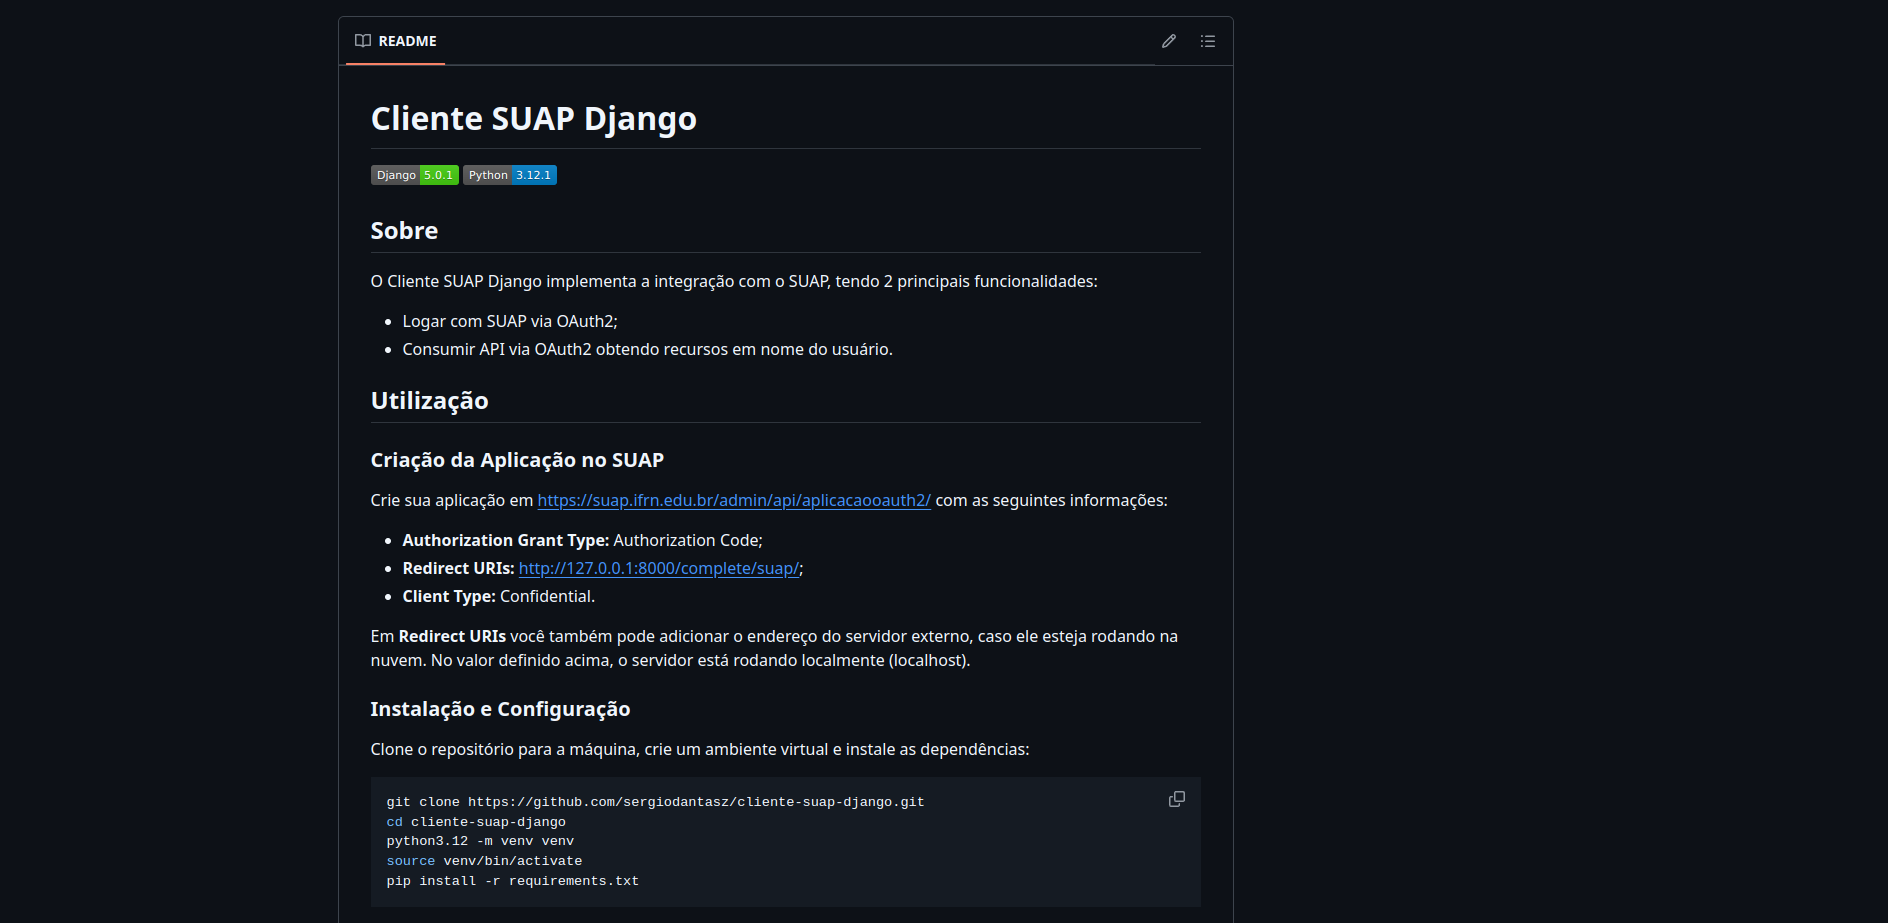The height and width of the screenshot is (923, 1888).
Task: Select the pip install requirements line
Action: (x=513, y=880)
